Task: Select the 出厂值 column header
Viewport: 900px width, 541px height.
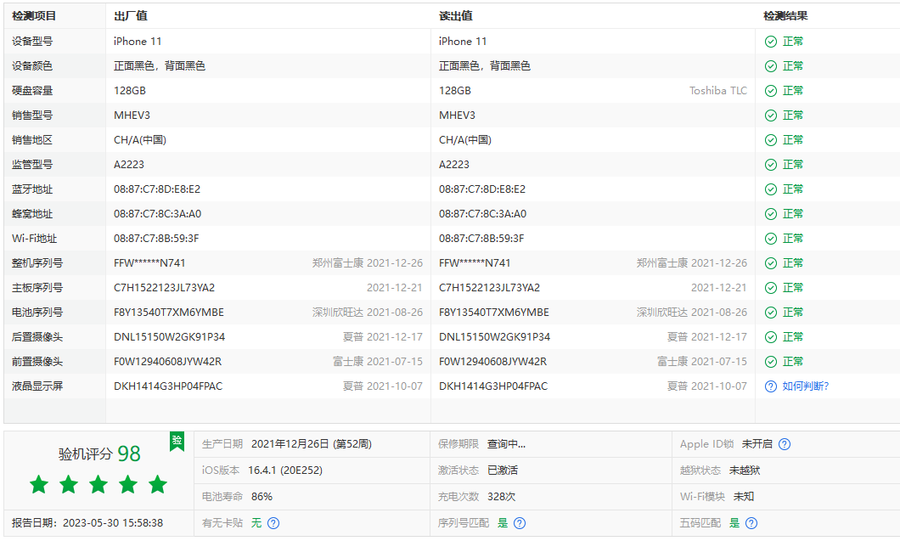Action: click(x=131, y=16)
